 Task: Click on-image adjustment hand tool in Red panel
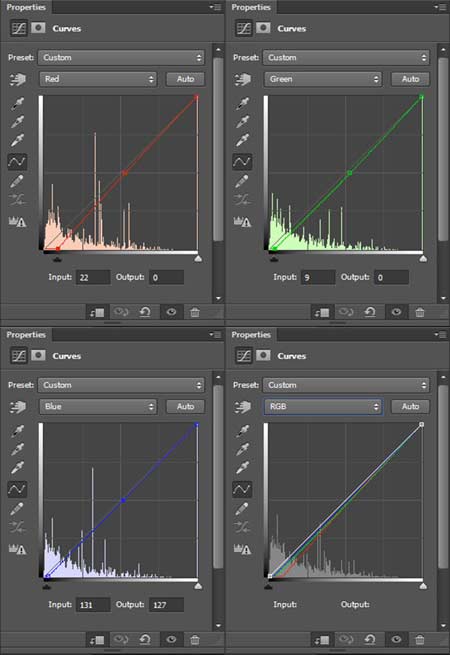point(18,79)
